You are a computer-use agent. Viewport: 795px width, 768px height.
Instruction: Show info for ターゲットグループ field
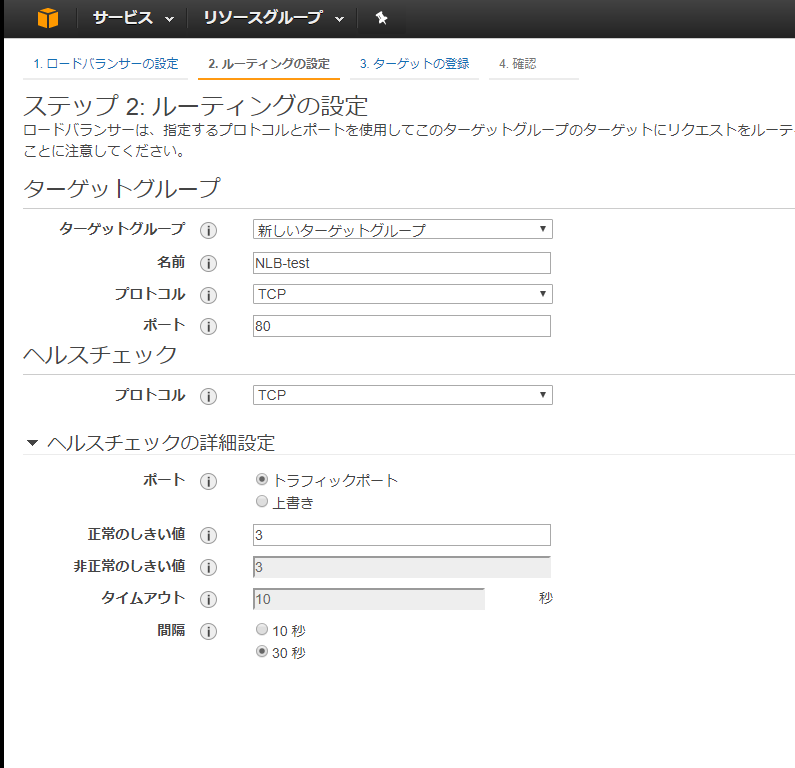click(208, 231)
